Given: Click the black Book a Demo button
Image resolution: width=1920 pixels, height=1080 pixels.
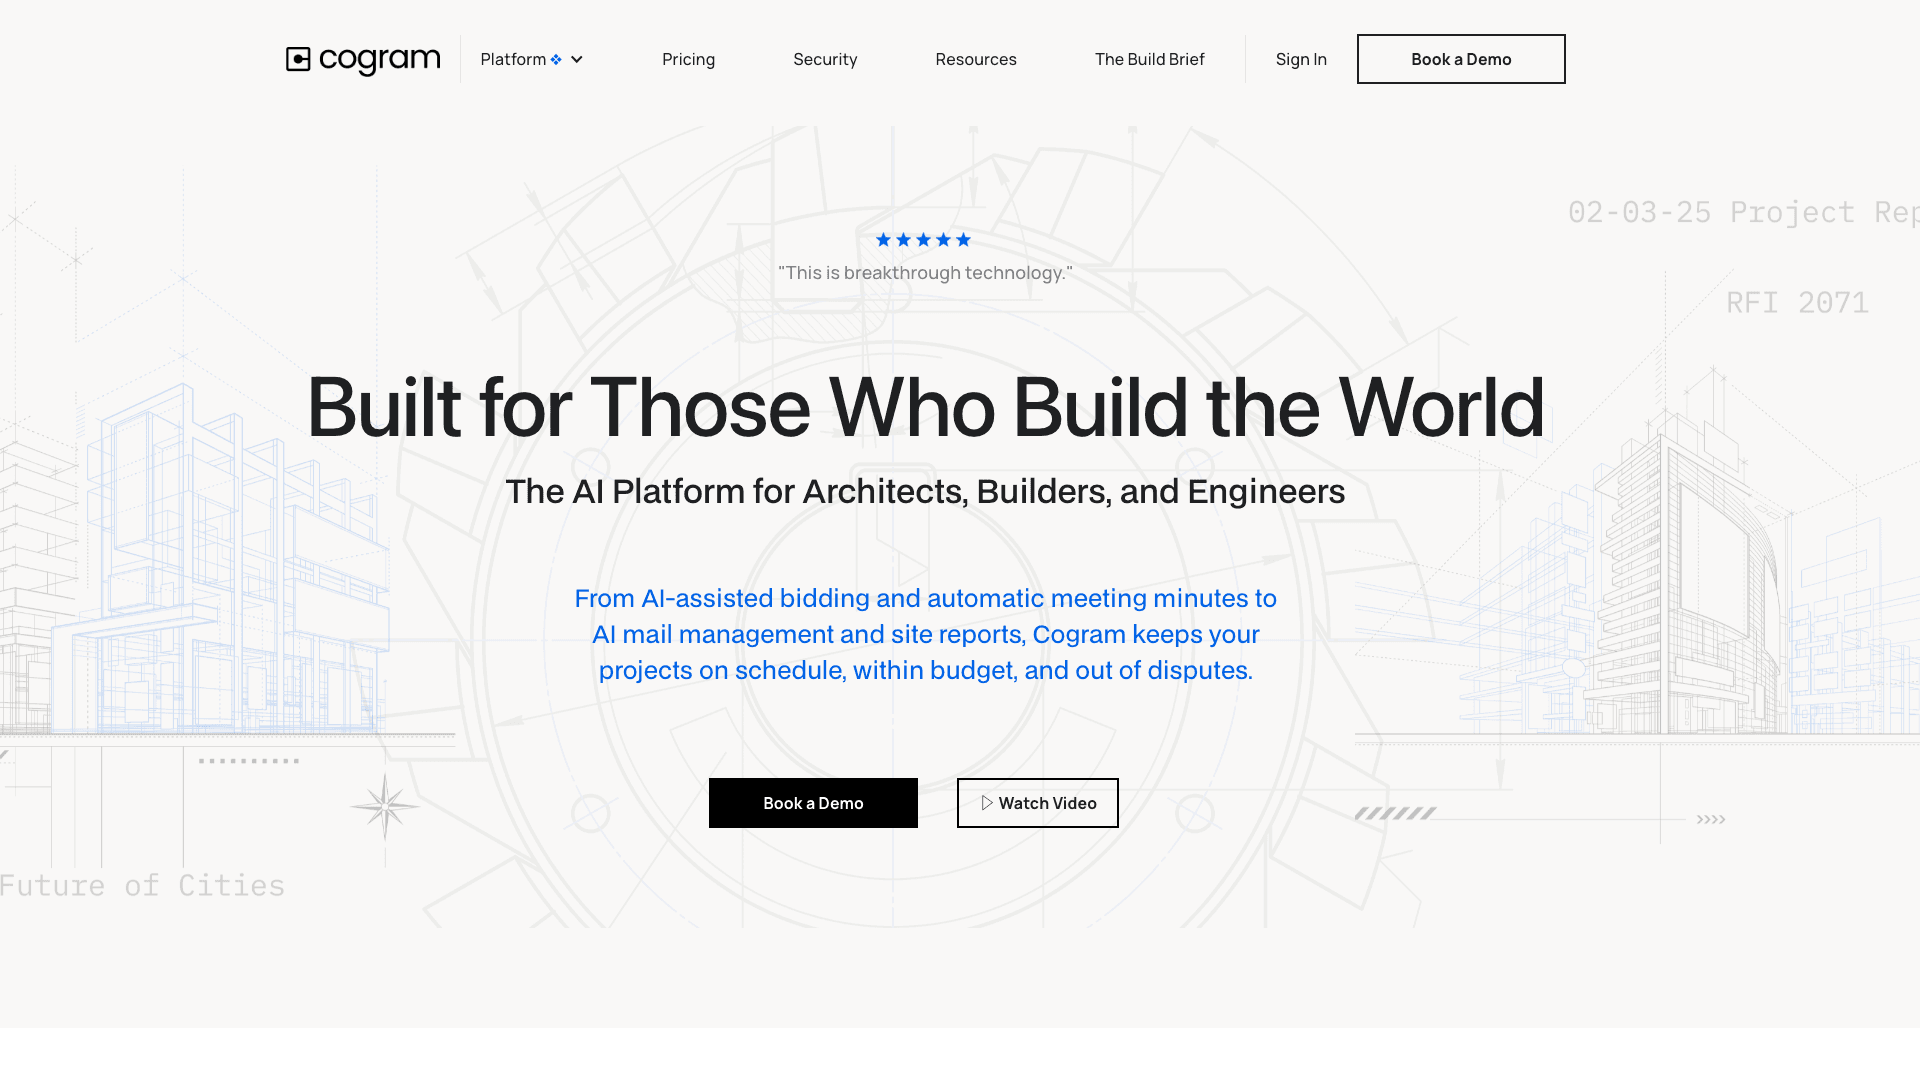Looking at the screenshot, I should click(x=812, y=803).
